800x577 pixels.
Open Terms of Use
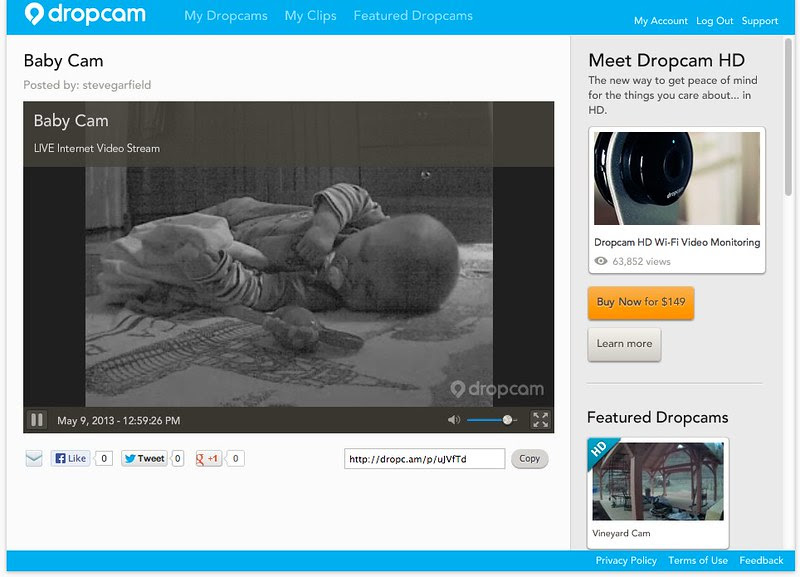coord(698,560)
